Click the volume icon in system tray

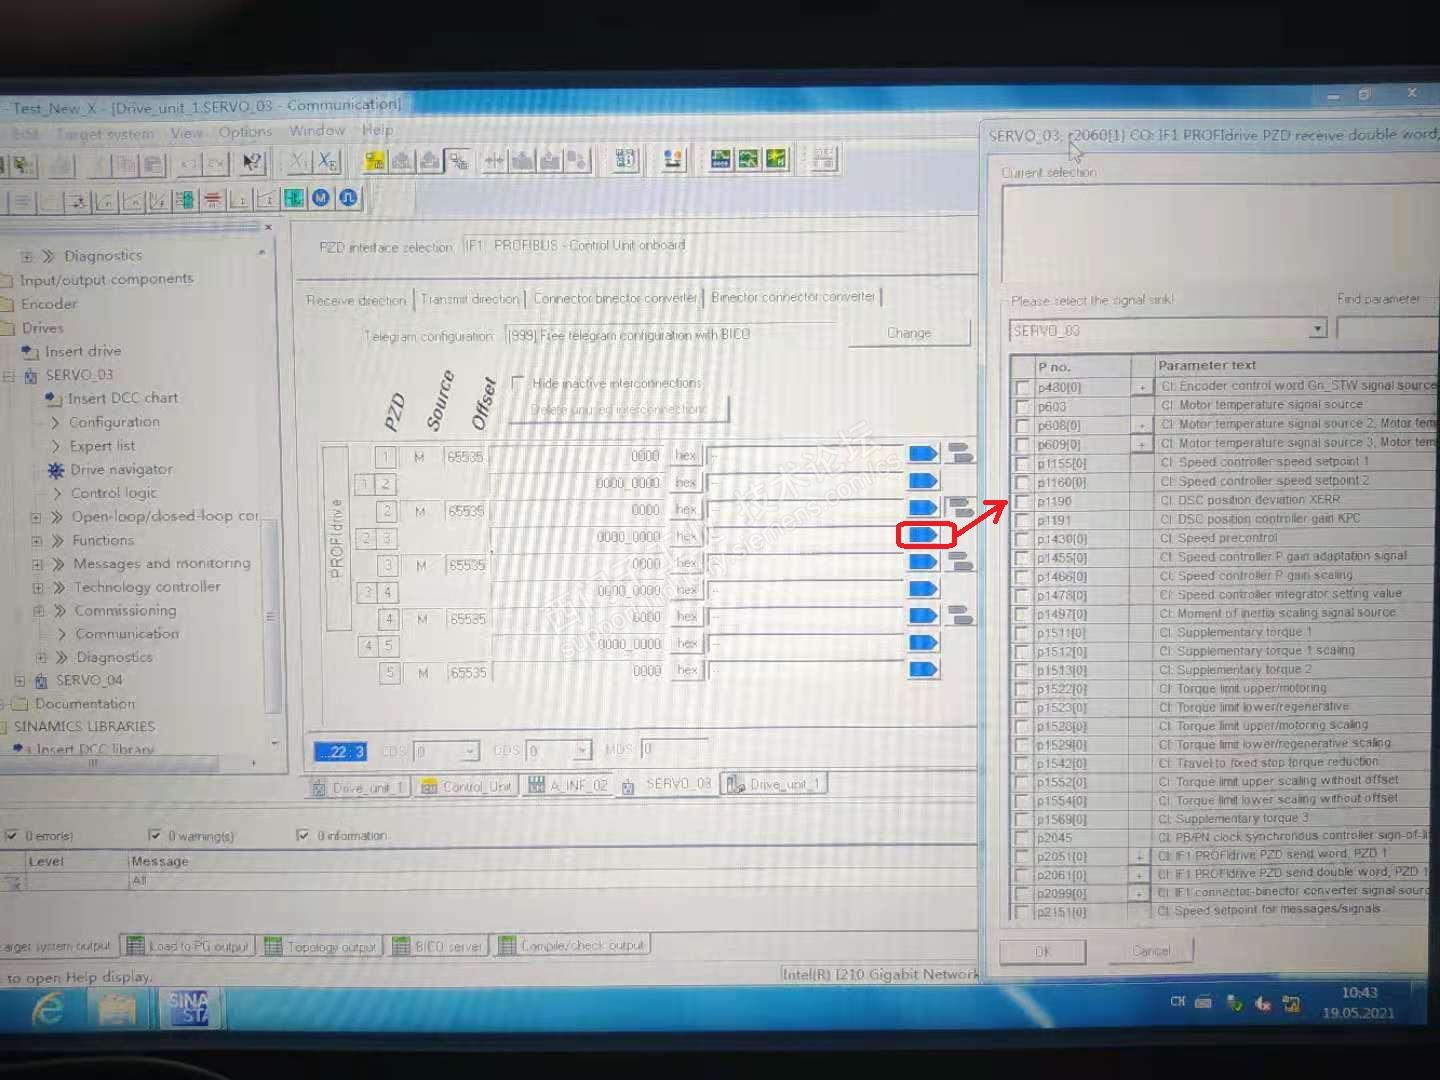pyautogui.click(x=1263, y=1003)
